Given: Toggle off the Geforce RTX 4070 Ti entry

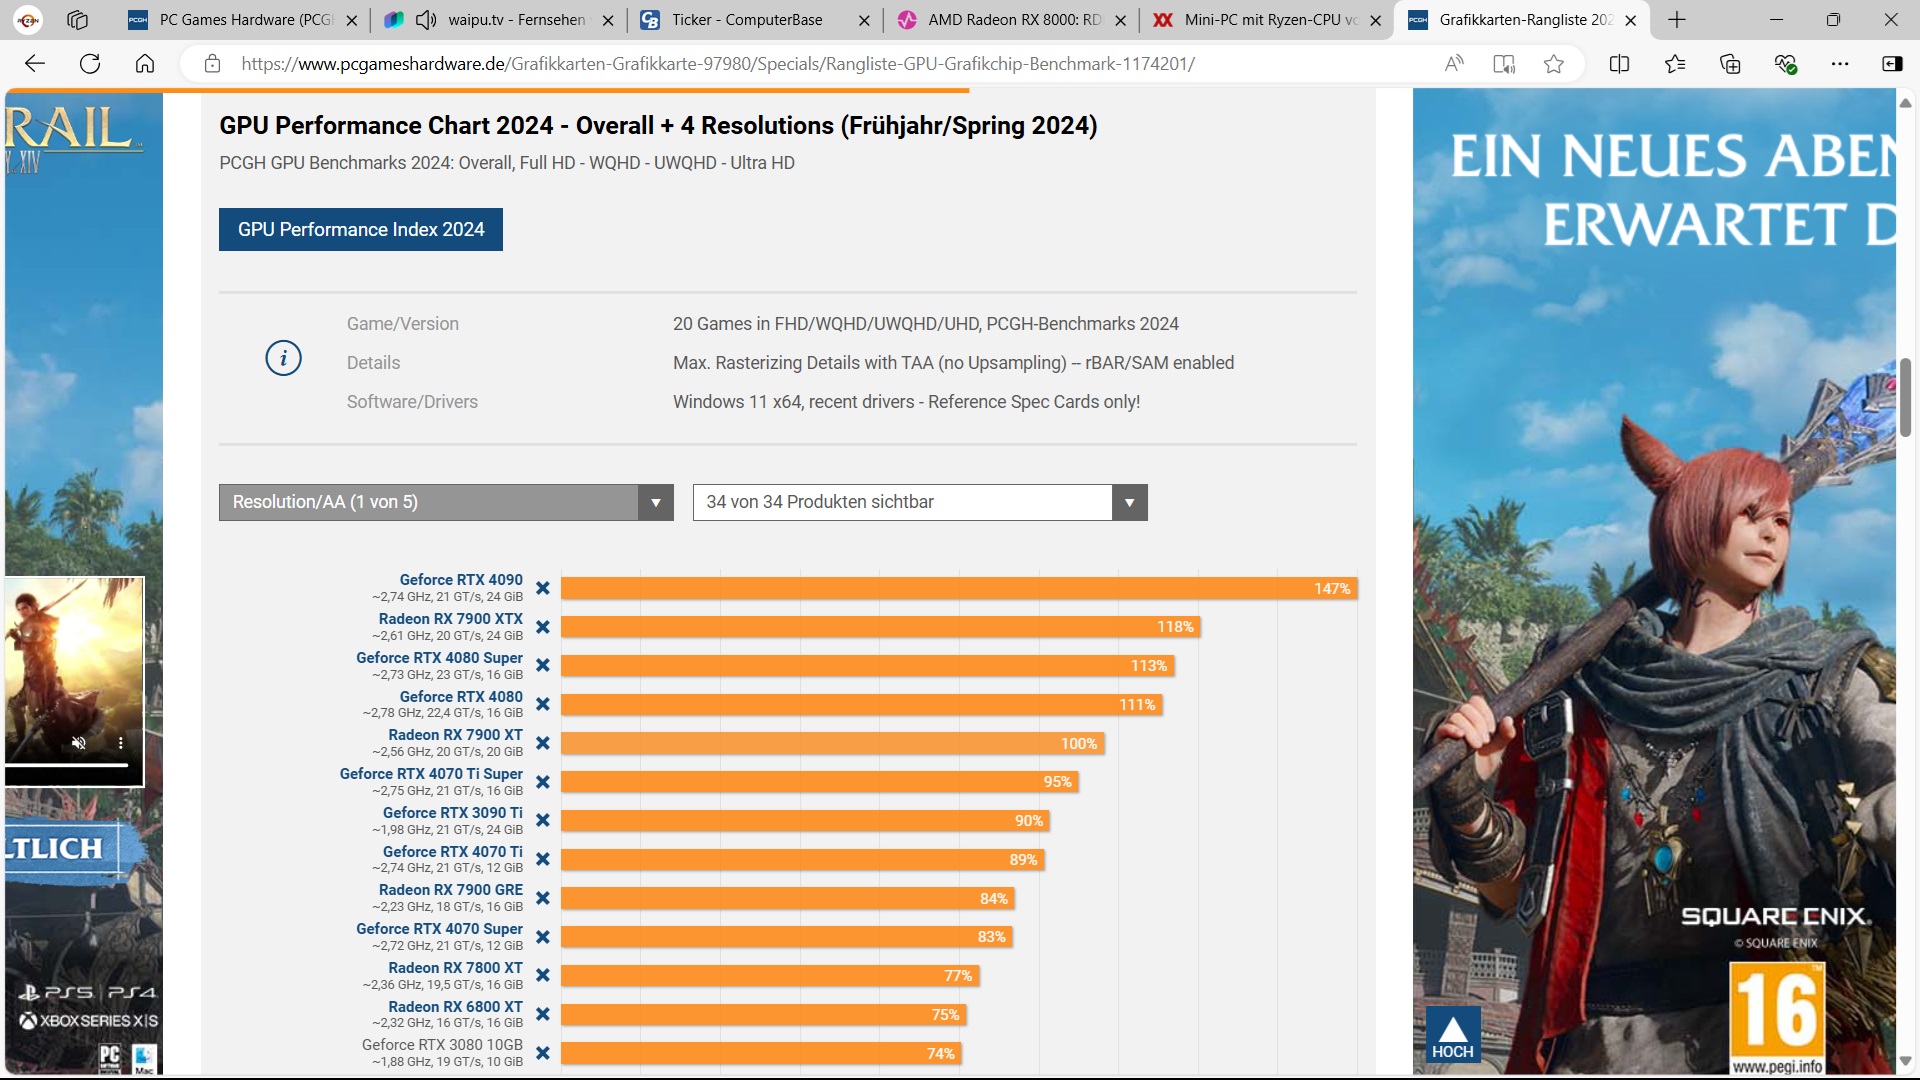Looking at the screenshot, I should pyautogui.click(x=543, y=859).
